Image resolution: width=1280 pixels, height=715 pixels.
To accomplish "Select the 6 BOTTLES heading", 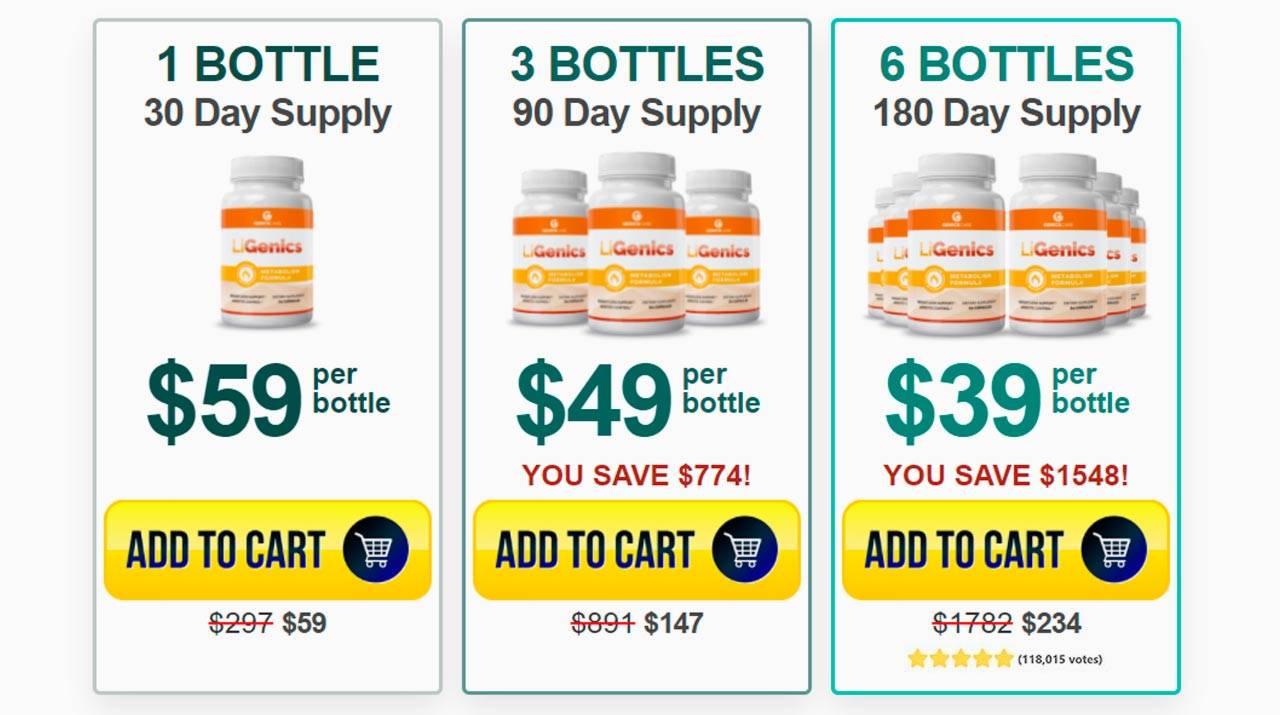I will [x=1006, y=65].
